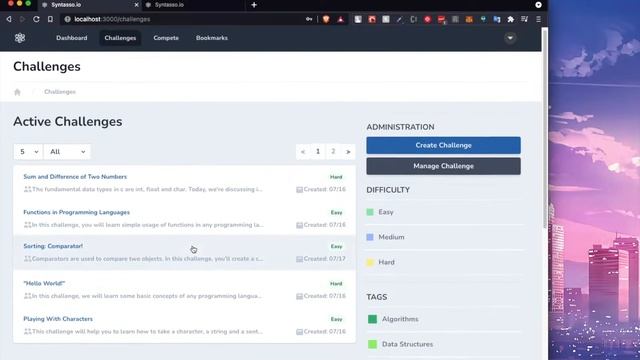Screen dimensions: 640x360
Task: Click the people icon under "Hello World!"
Action: click(x=27, y=296)
